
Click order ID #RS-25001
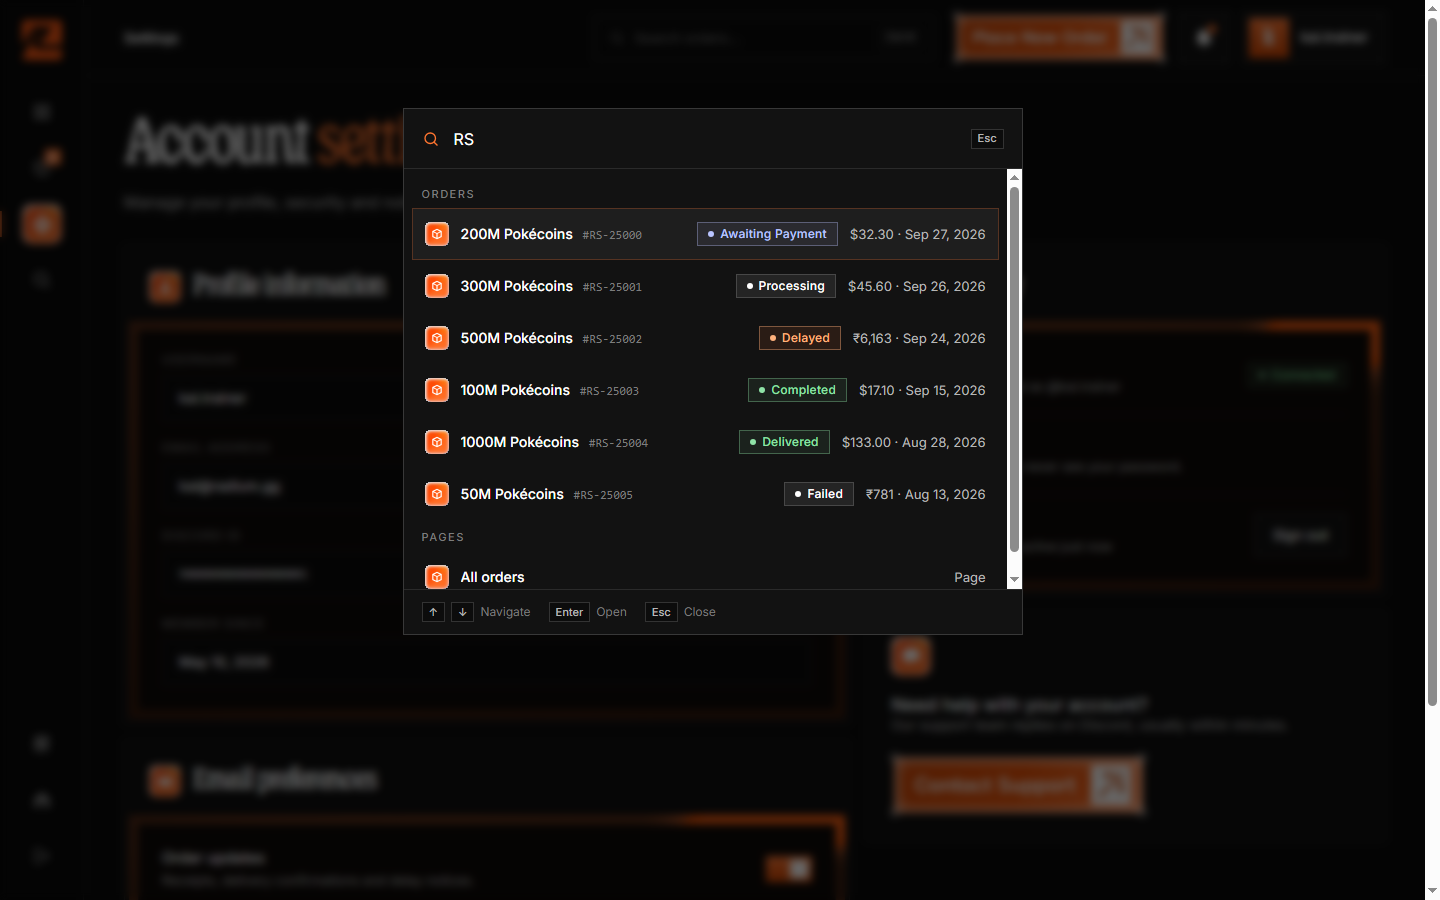612,287
